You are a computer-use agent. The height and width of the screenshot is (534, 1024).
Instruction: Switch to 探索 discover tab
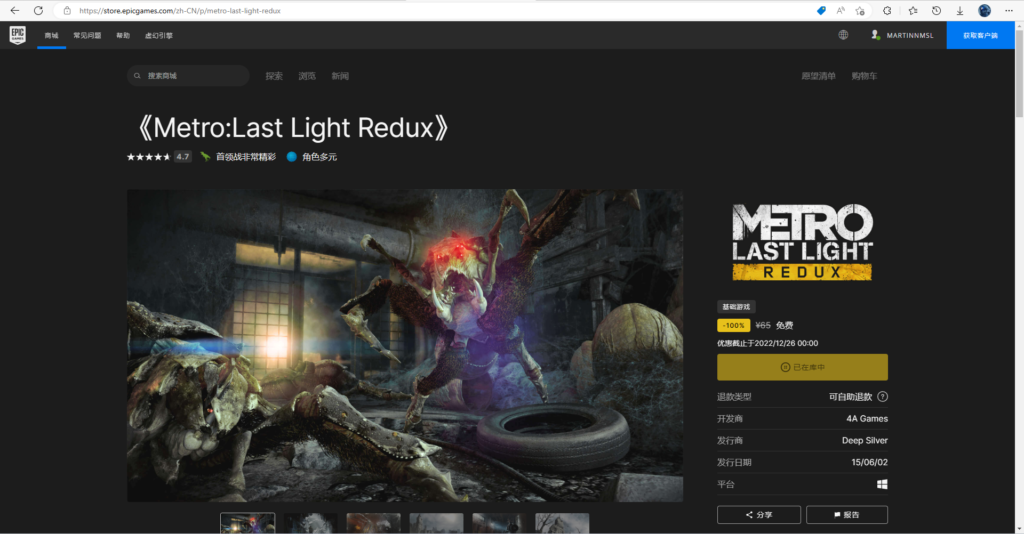click(274, 76)
